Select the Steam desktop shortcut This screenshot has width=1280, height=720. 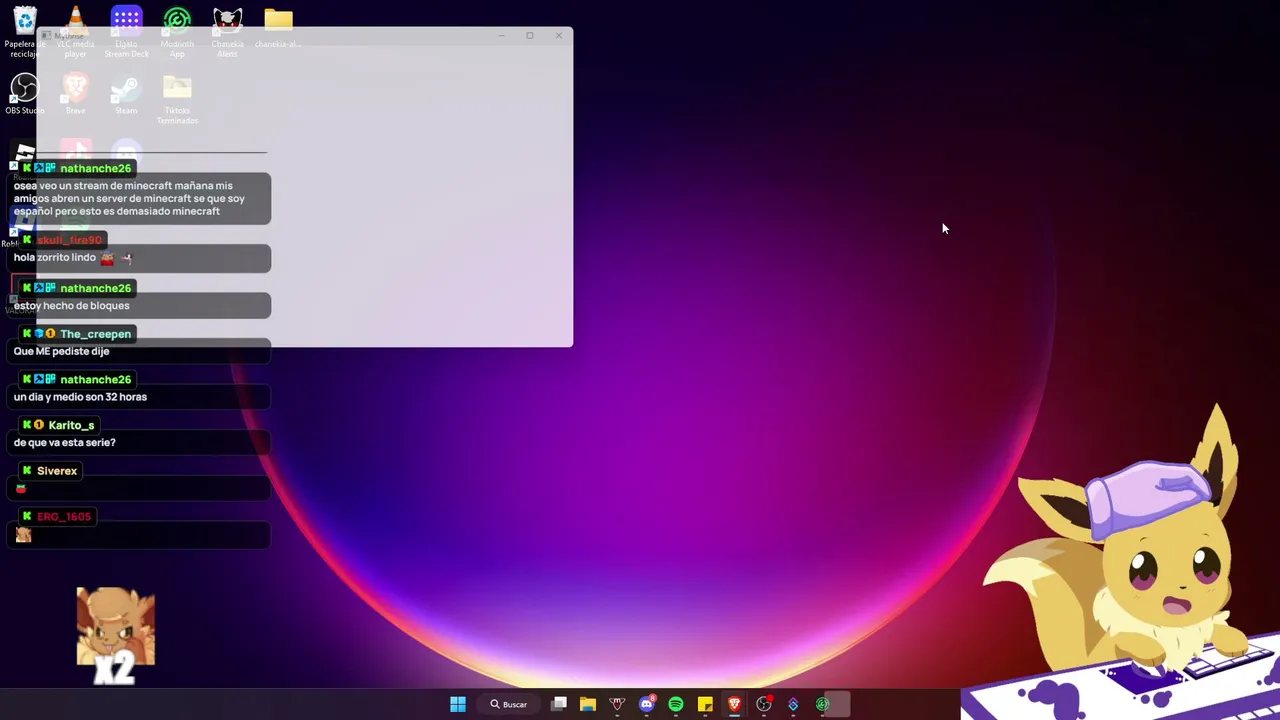[x=126, y=95]
